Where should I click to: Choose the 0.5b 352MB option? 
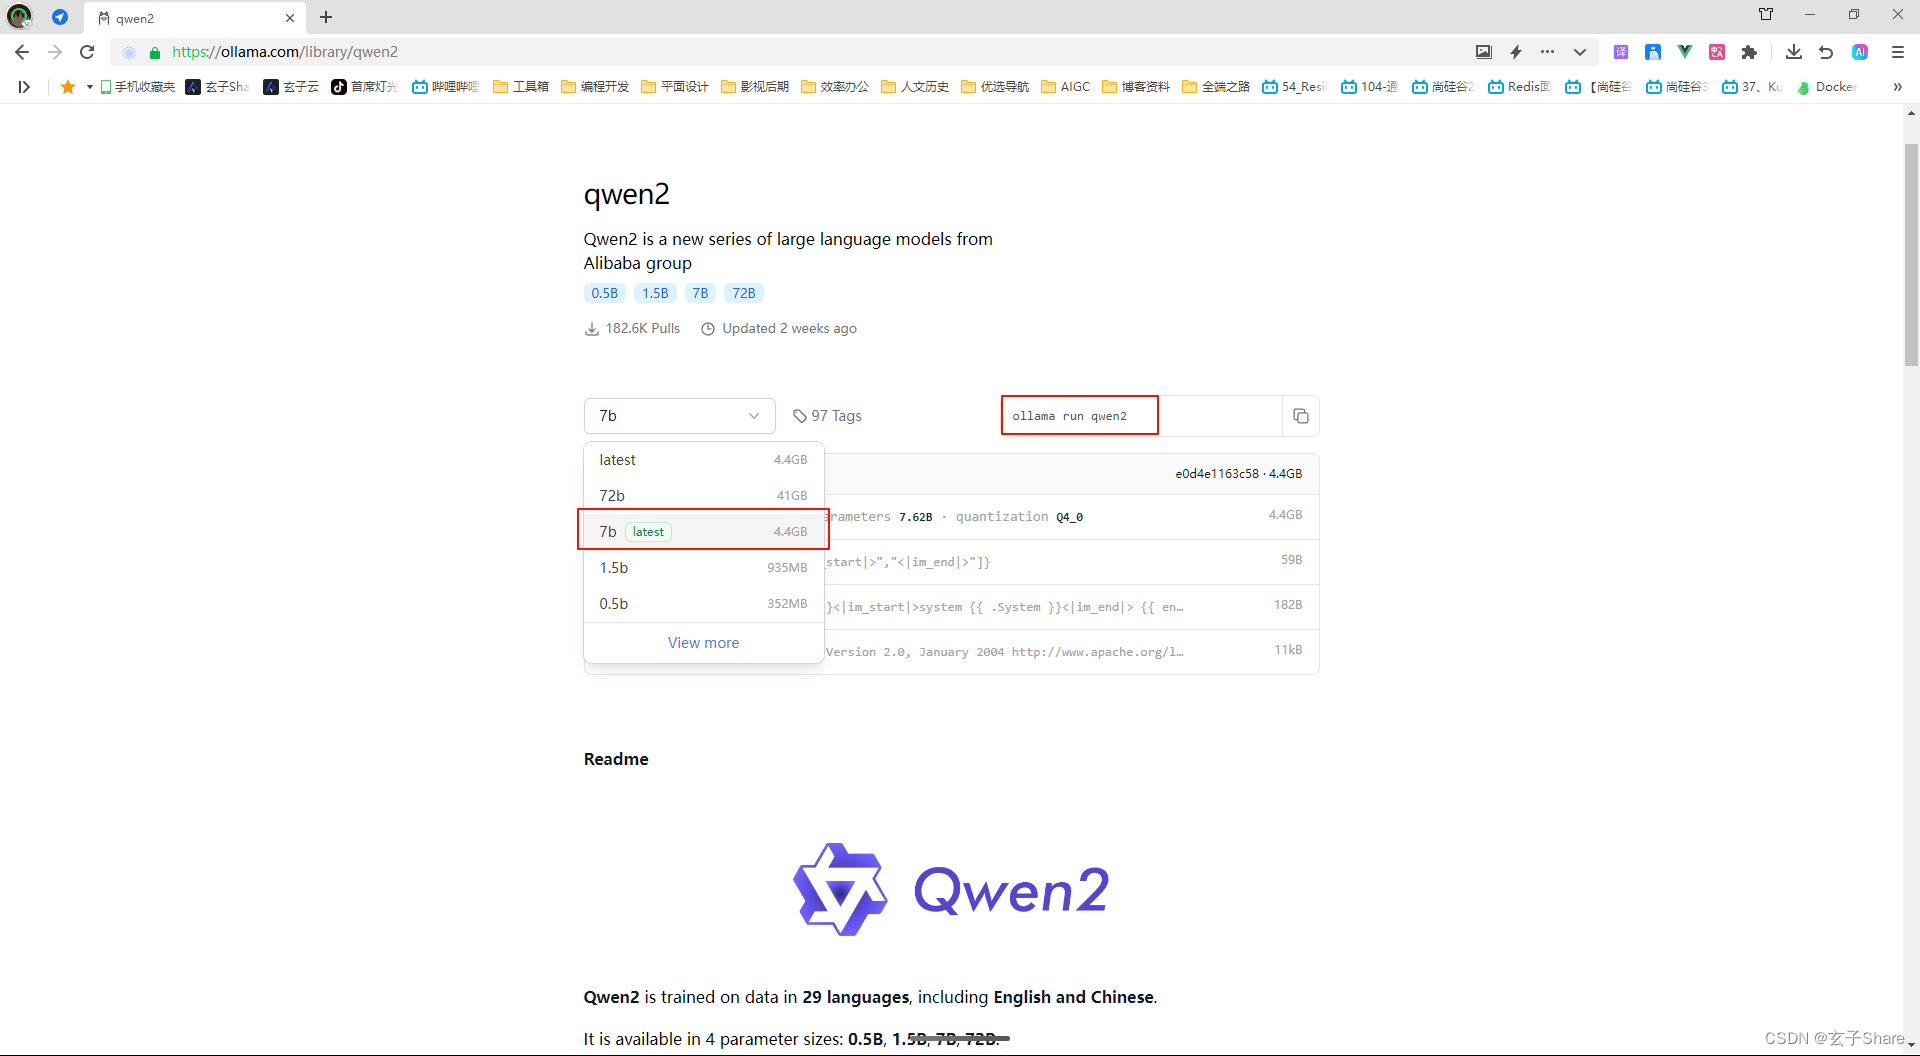pos(703,604)
